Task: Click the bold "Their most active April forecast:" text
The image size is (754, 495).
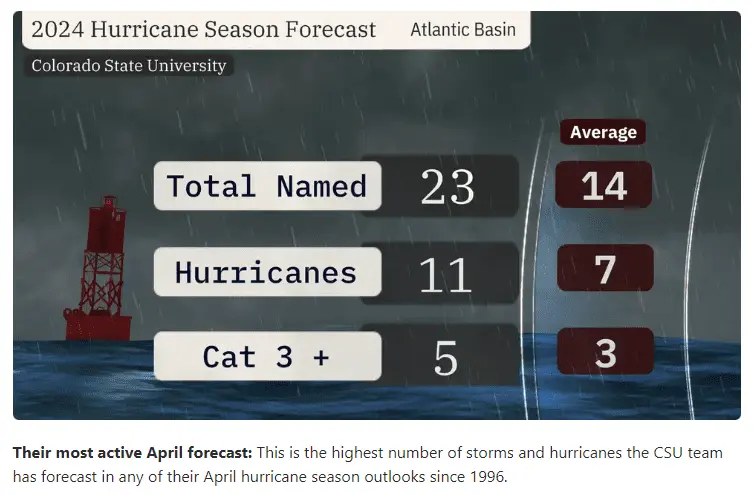Action: (x=126, y=453)
